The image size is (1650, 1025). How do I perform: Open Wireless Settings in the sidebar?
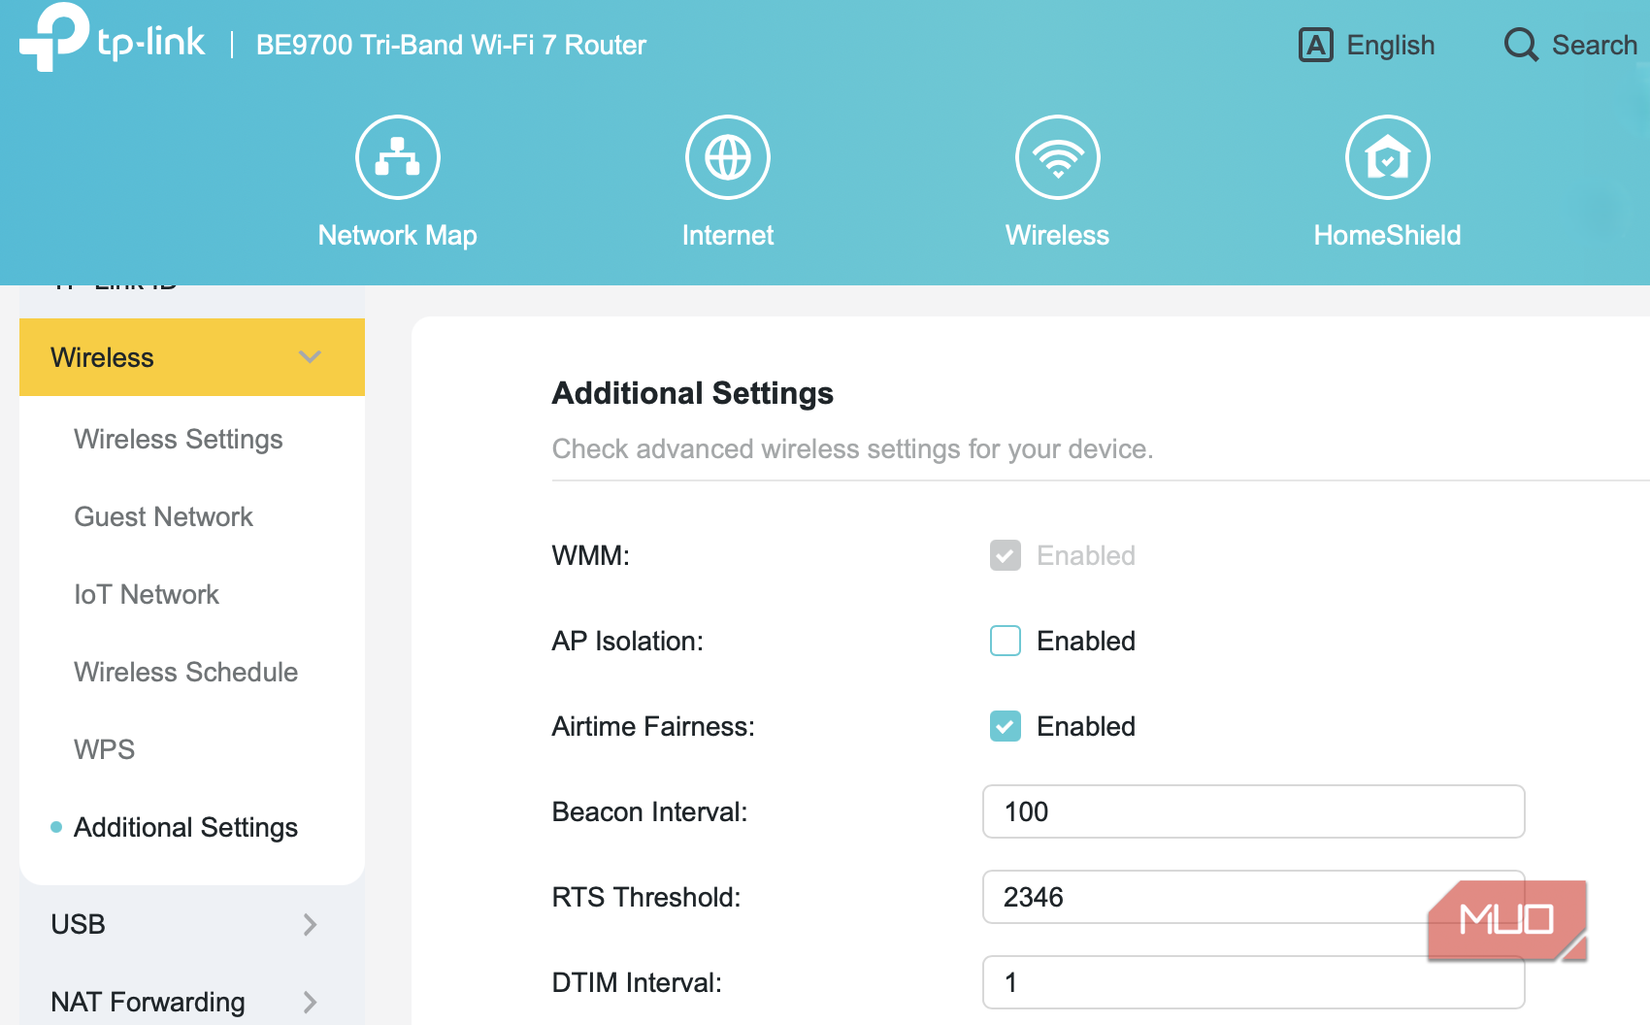pos(178,439)
